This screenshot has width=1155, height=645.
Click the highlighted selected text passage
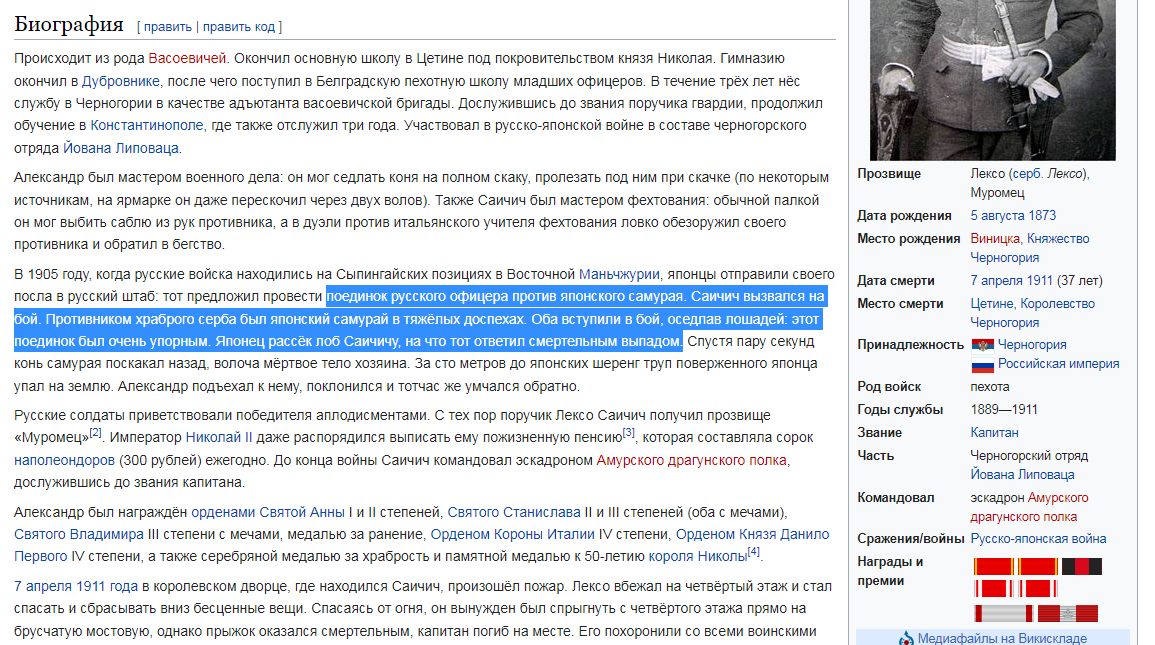tap(421, 319)
